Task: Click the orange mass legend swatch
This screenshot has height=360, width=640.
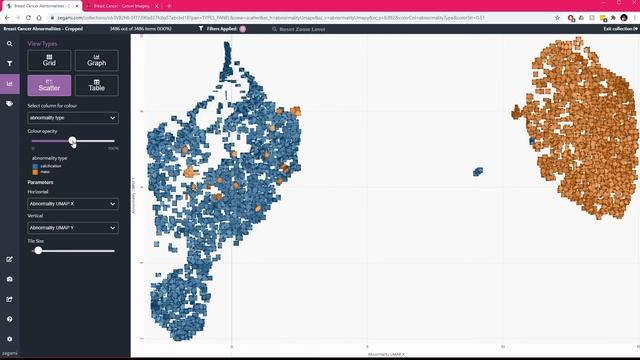Action: [35, 172]
